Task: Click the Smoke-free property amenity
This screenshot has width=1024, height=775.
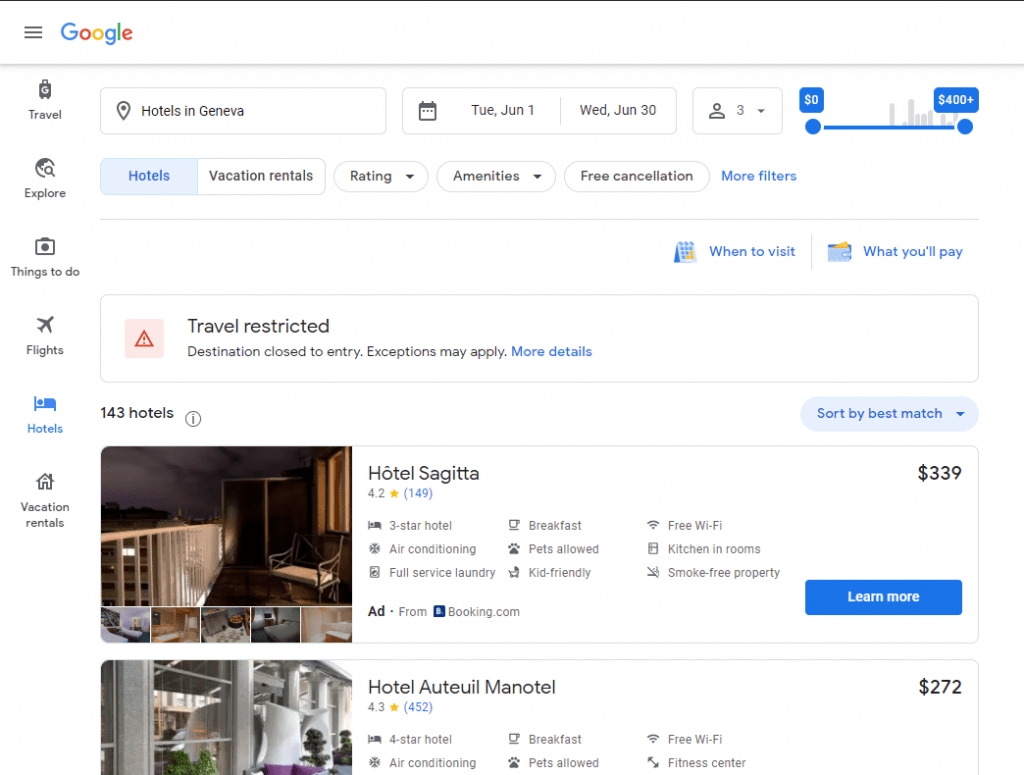Action: [x=713, y=573]
